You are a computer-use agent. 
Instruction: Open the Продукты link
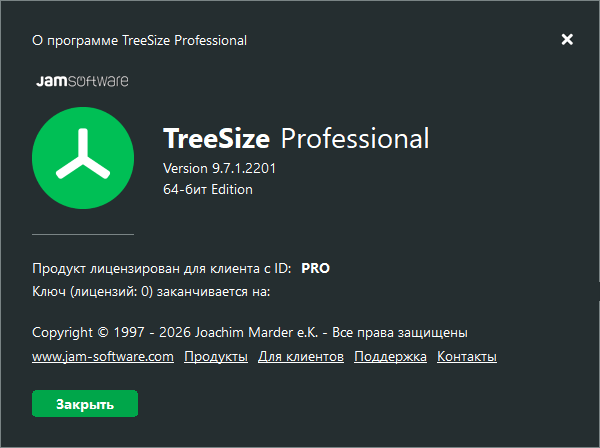(x=216, y=357)
